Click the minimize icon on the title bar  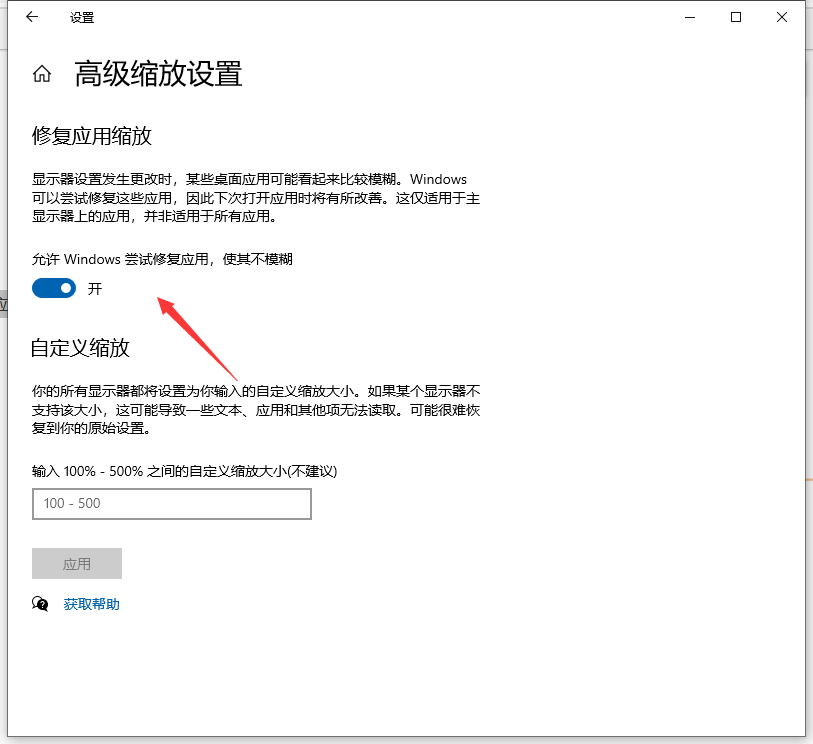pyautogui.click(x=688, y=17)
